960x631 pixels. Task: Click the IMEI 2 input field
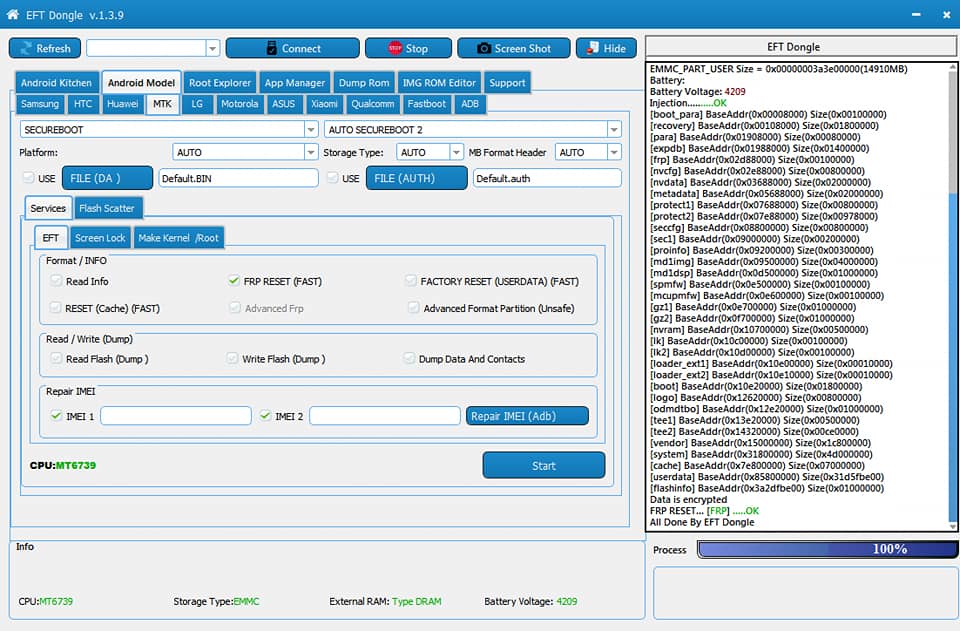[384, 416]
